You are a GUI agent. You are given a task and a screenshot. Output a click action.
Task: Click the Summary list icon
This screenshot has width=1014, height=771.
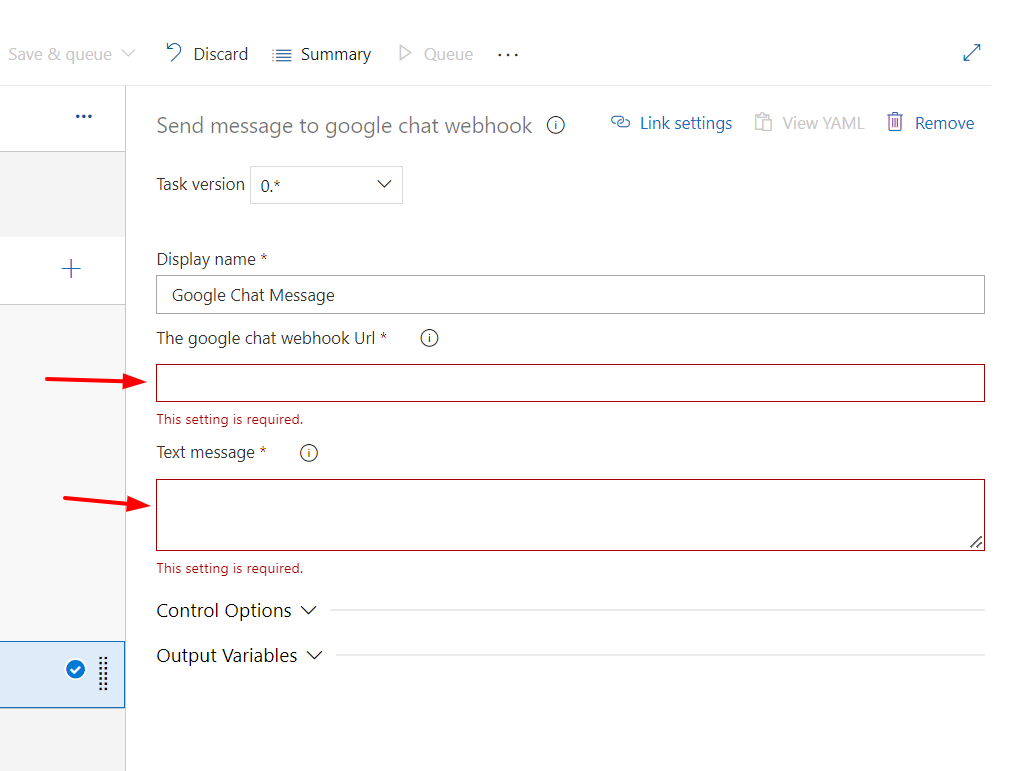281,56
